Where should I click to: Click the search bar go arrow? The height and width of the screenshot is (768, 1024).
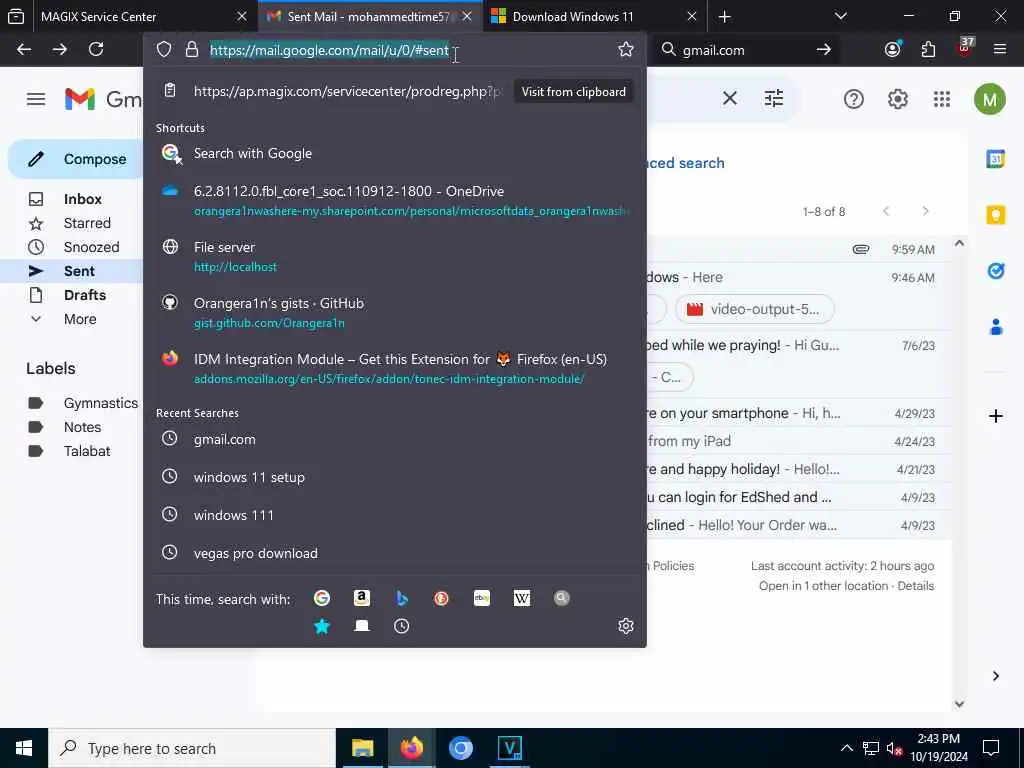(824, 50)
